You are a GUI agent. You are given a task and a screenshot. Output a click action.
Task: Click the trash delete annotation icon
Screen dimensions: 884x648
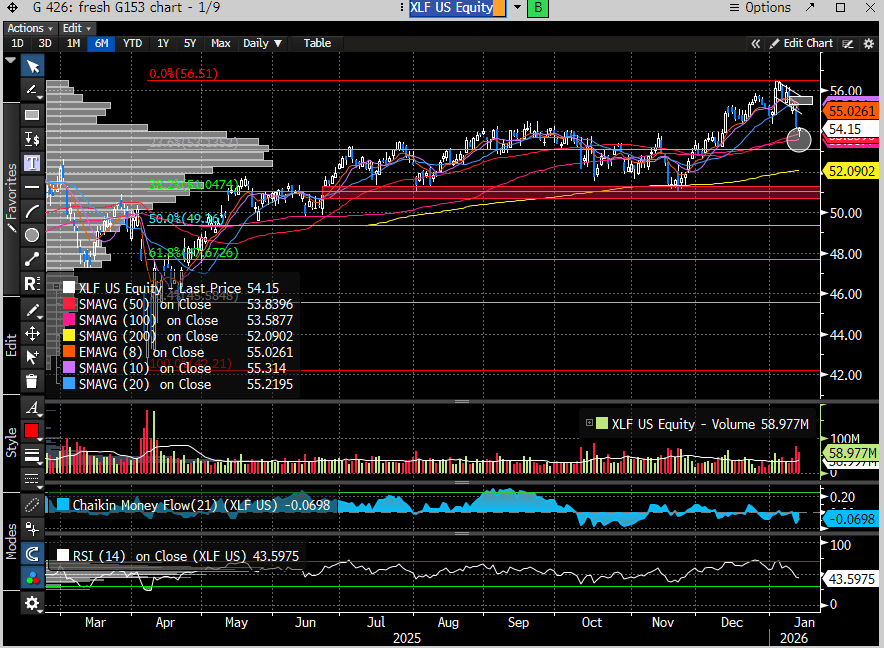click(32, 380)
